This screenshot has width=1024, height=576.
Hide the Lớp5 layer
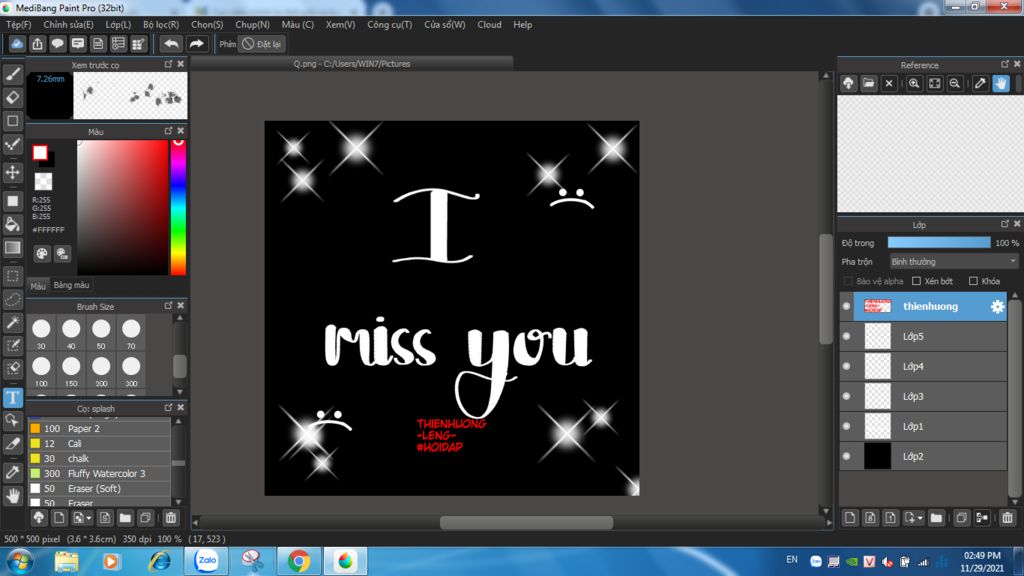(846, 336)
